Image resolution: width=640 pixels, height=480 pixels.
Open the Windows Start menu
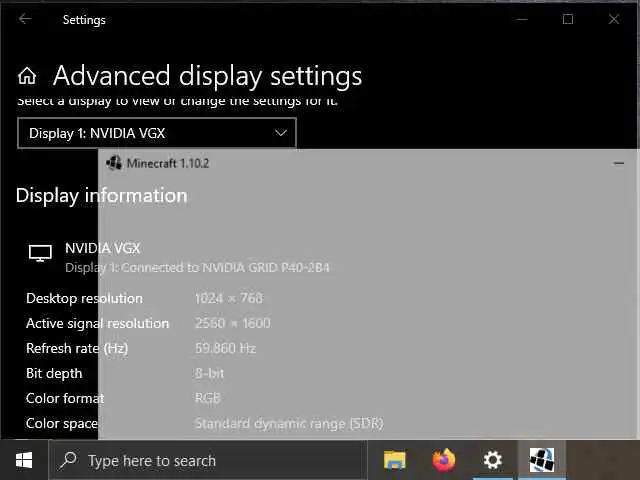(24, 460)
